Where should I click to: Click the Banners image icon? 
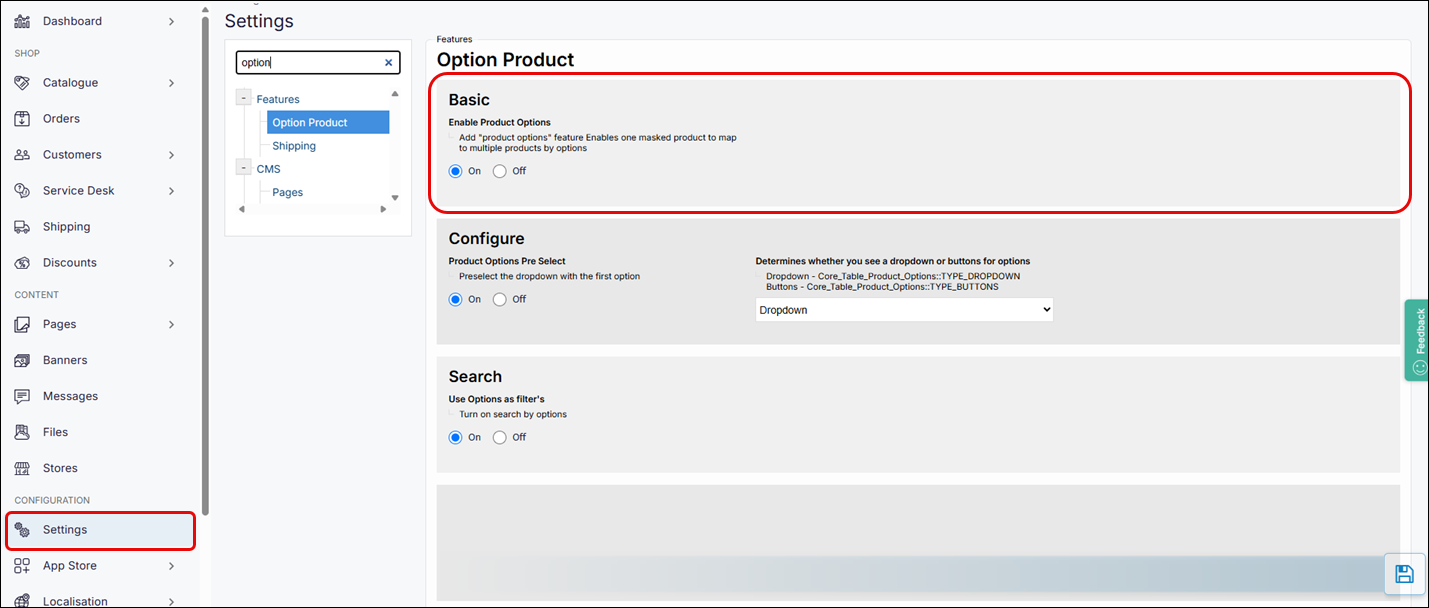(x=22, y=360)
